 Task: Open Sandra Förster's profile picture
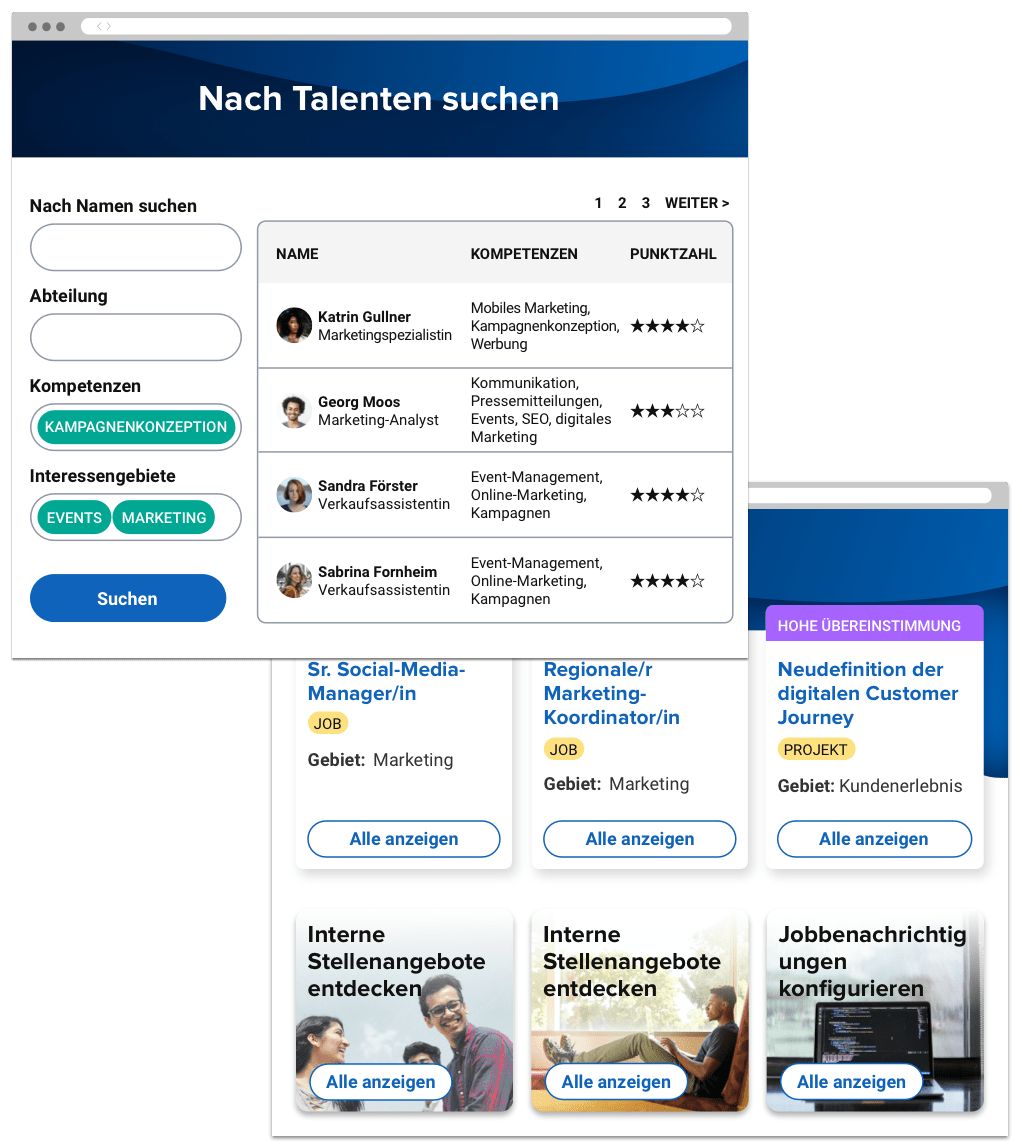pyautogui.click(x=294, y=495)
